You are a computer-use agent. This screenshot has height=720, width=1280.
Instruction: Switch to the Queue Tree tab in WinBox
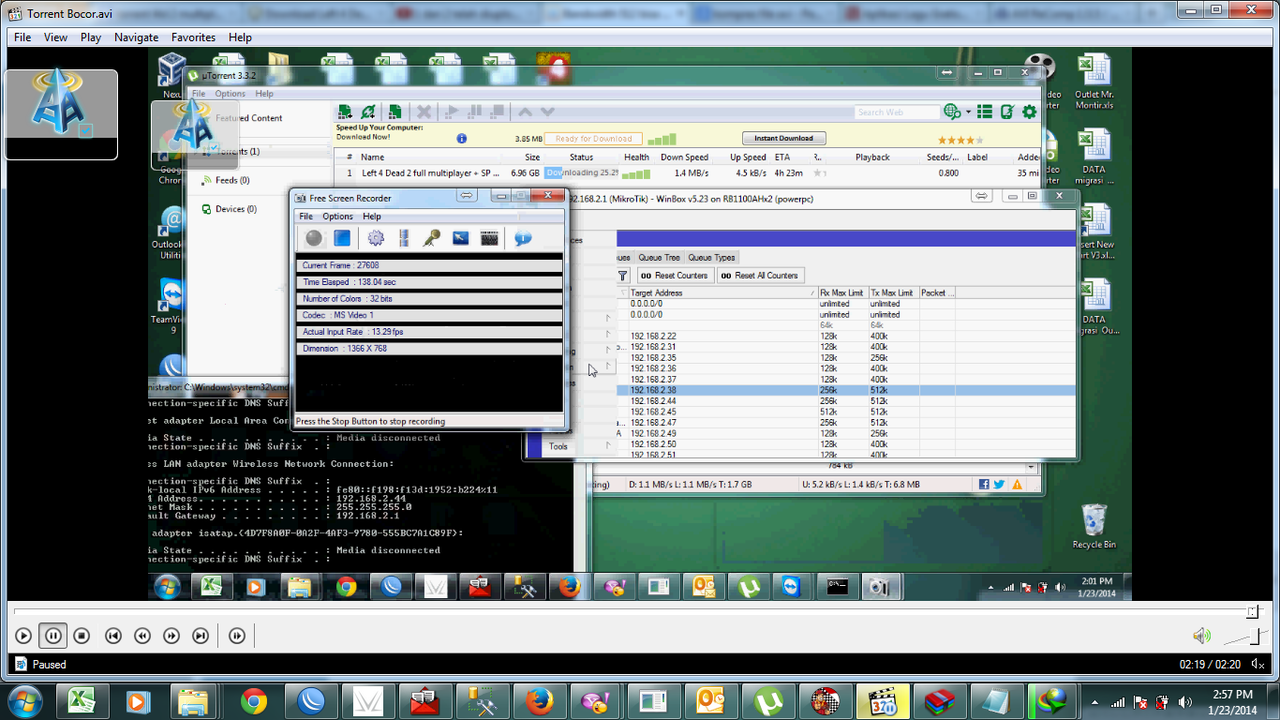pyautogui.click(x=659, y=257)
